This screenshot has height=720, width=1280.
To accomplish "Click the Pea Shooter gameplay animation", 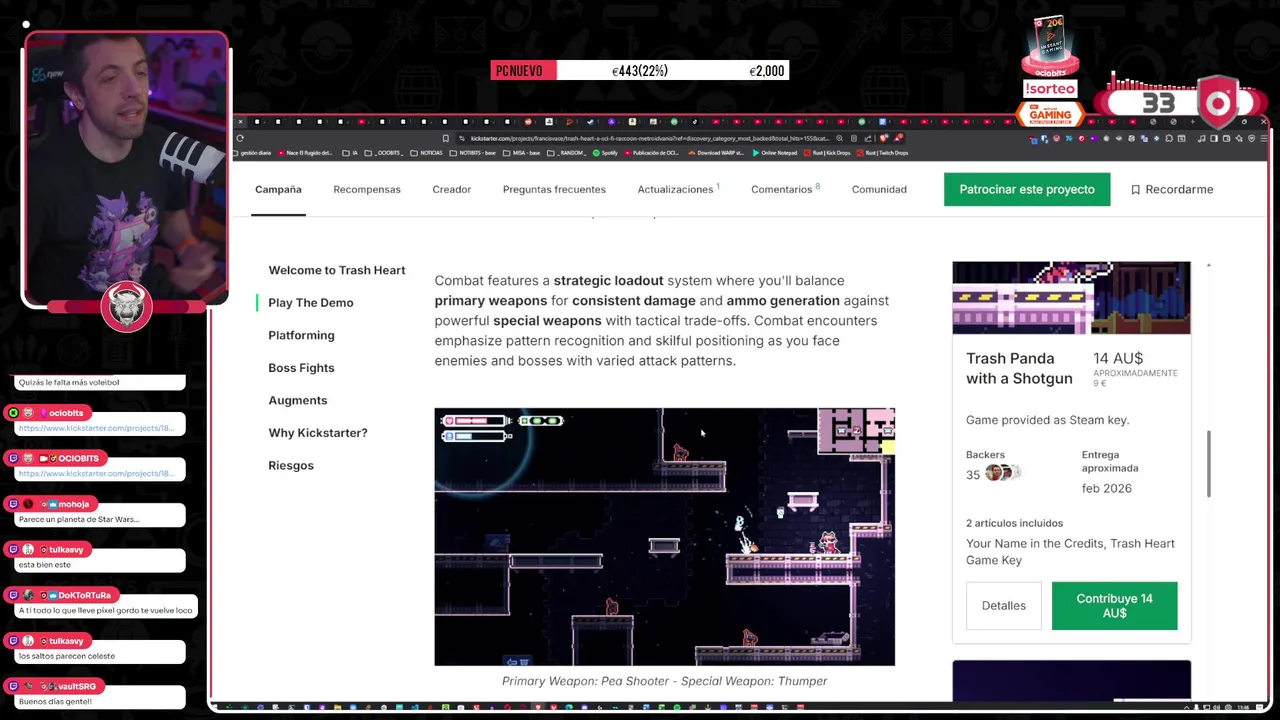I will pyautogui.click(x=664, y=536).
